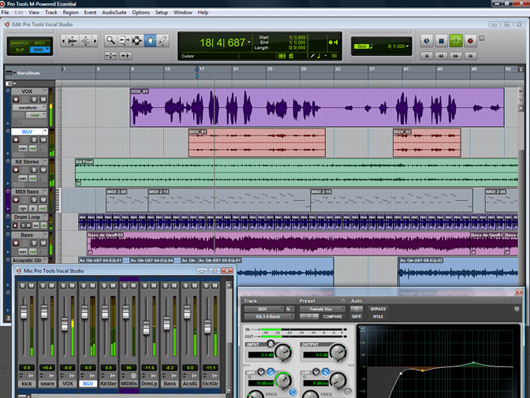Viewport: 530px width, 398px height.
Task: Mute the VOX track in Edit window
Action: tap(43, 99)
